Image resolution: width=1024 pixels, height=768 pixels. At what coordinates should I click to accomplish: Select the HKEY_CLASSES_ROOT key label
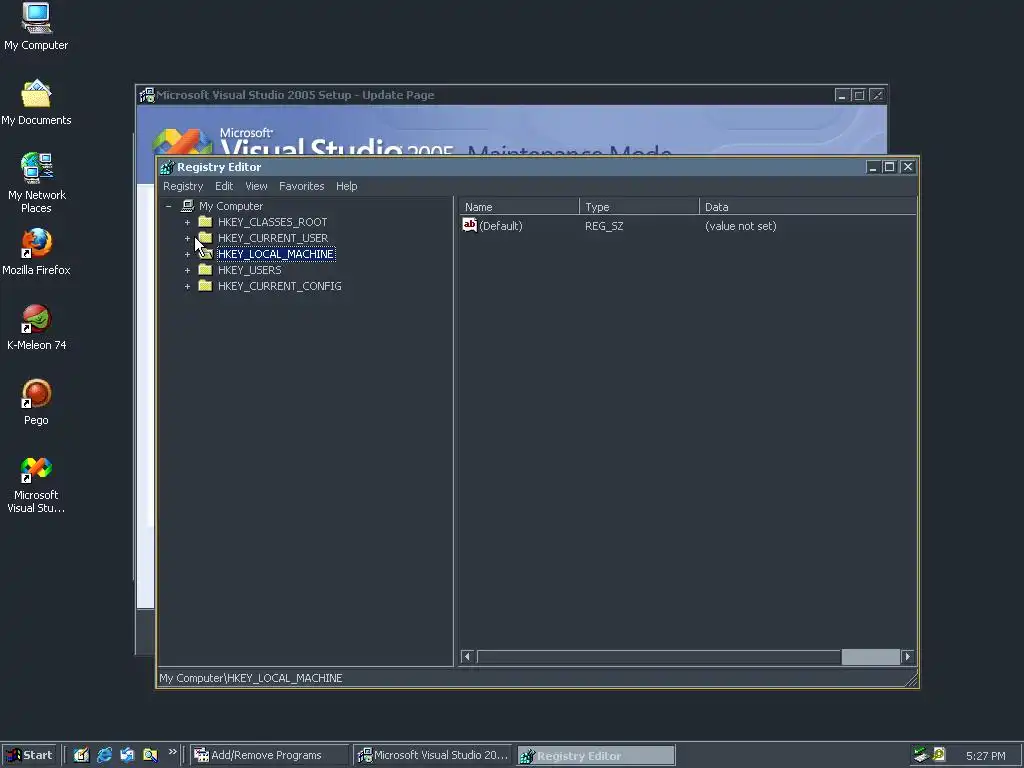point(272,222)
